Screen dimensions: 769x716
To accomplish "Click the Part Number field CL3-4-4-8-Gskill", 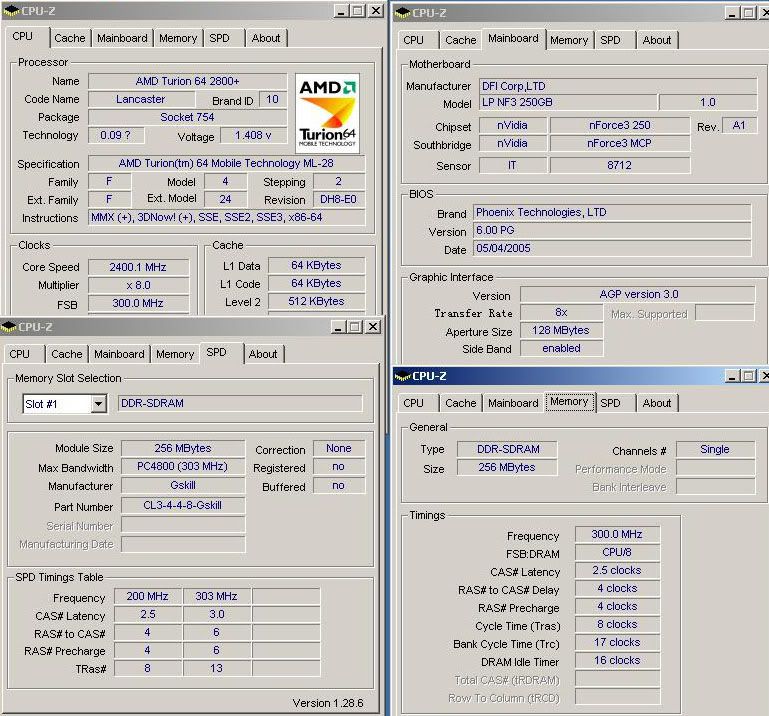I will [x=183, y=505].
